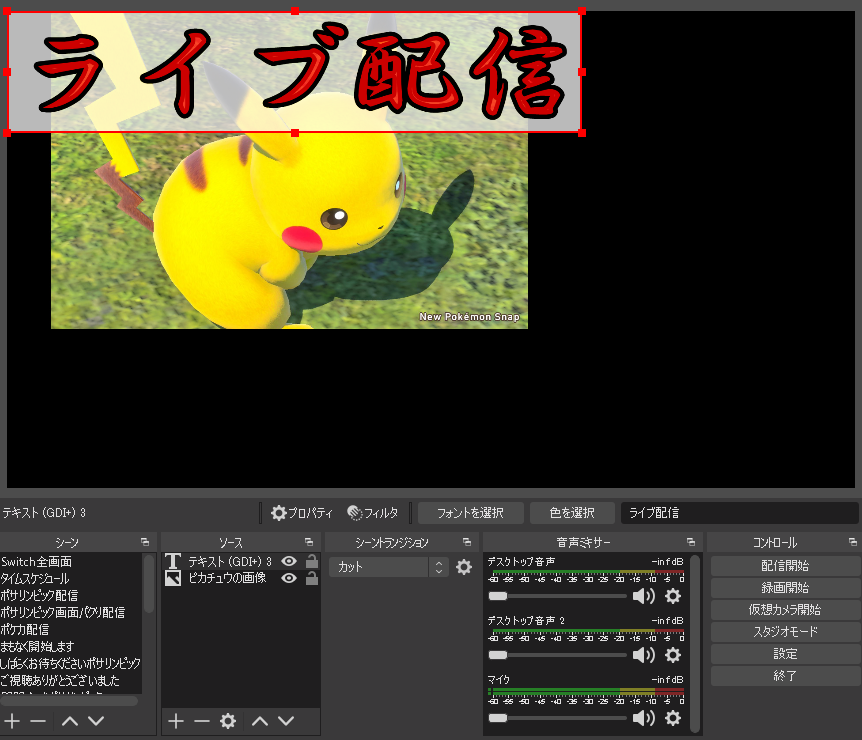Lock the テキスト (GDI+) 3 source
This screenshot has height=740, width=862.
point(312,561)
